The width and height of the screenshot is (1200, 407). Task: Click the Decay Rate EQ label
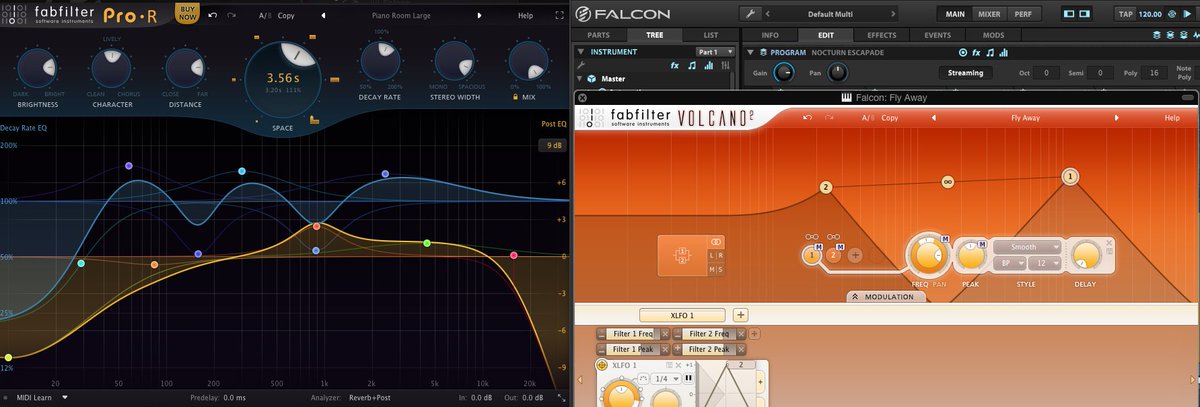[23, 128]
